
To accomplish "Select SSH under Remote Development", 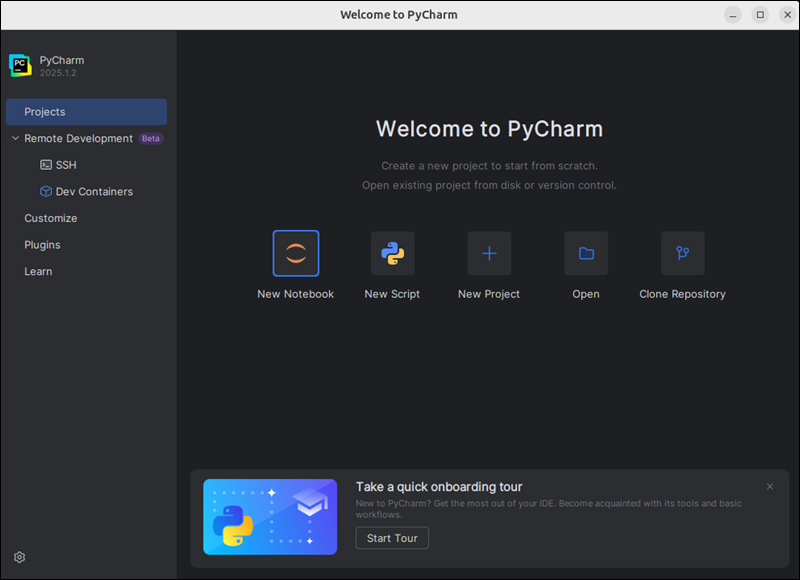I will coord(66,165).
